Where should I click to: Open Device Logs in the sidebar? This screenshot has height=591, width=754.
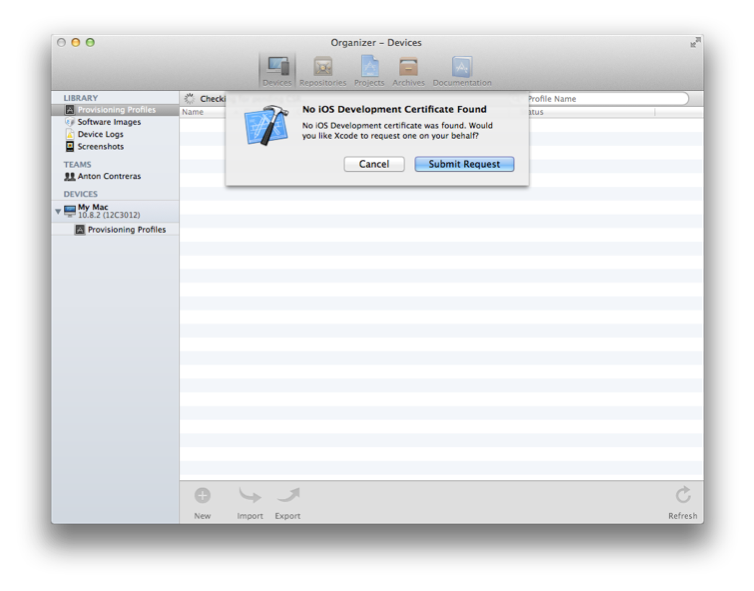[100, 134]
